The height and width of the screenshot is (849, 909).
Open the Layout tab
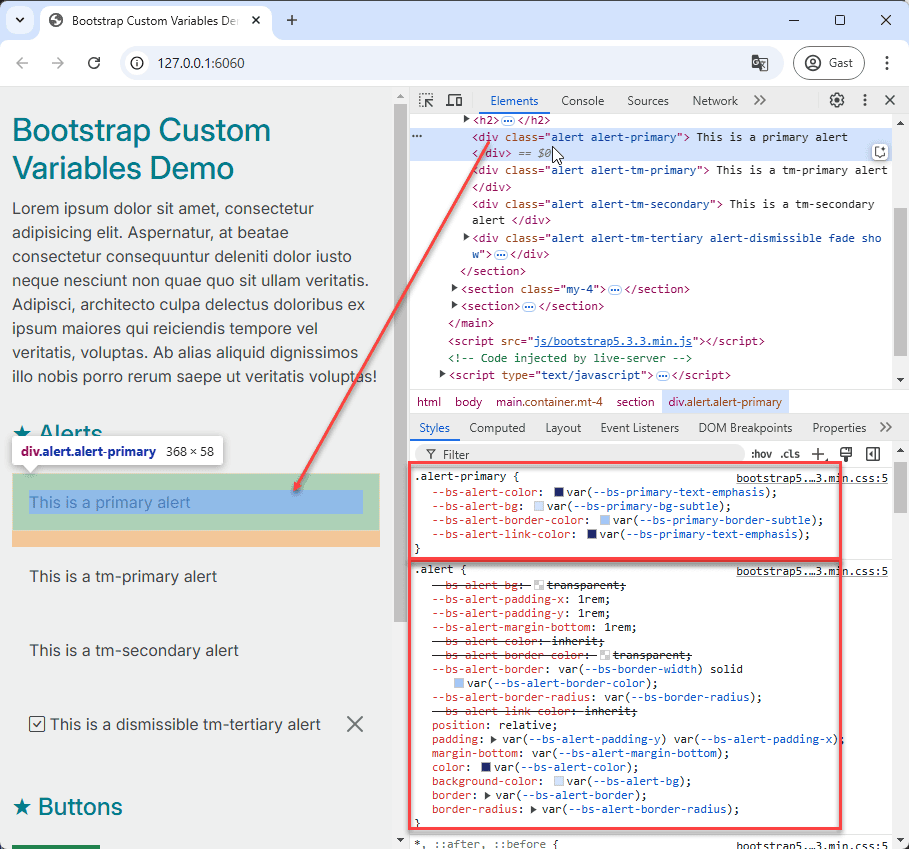click(x=563, y=428)
